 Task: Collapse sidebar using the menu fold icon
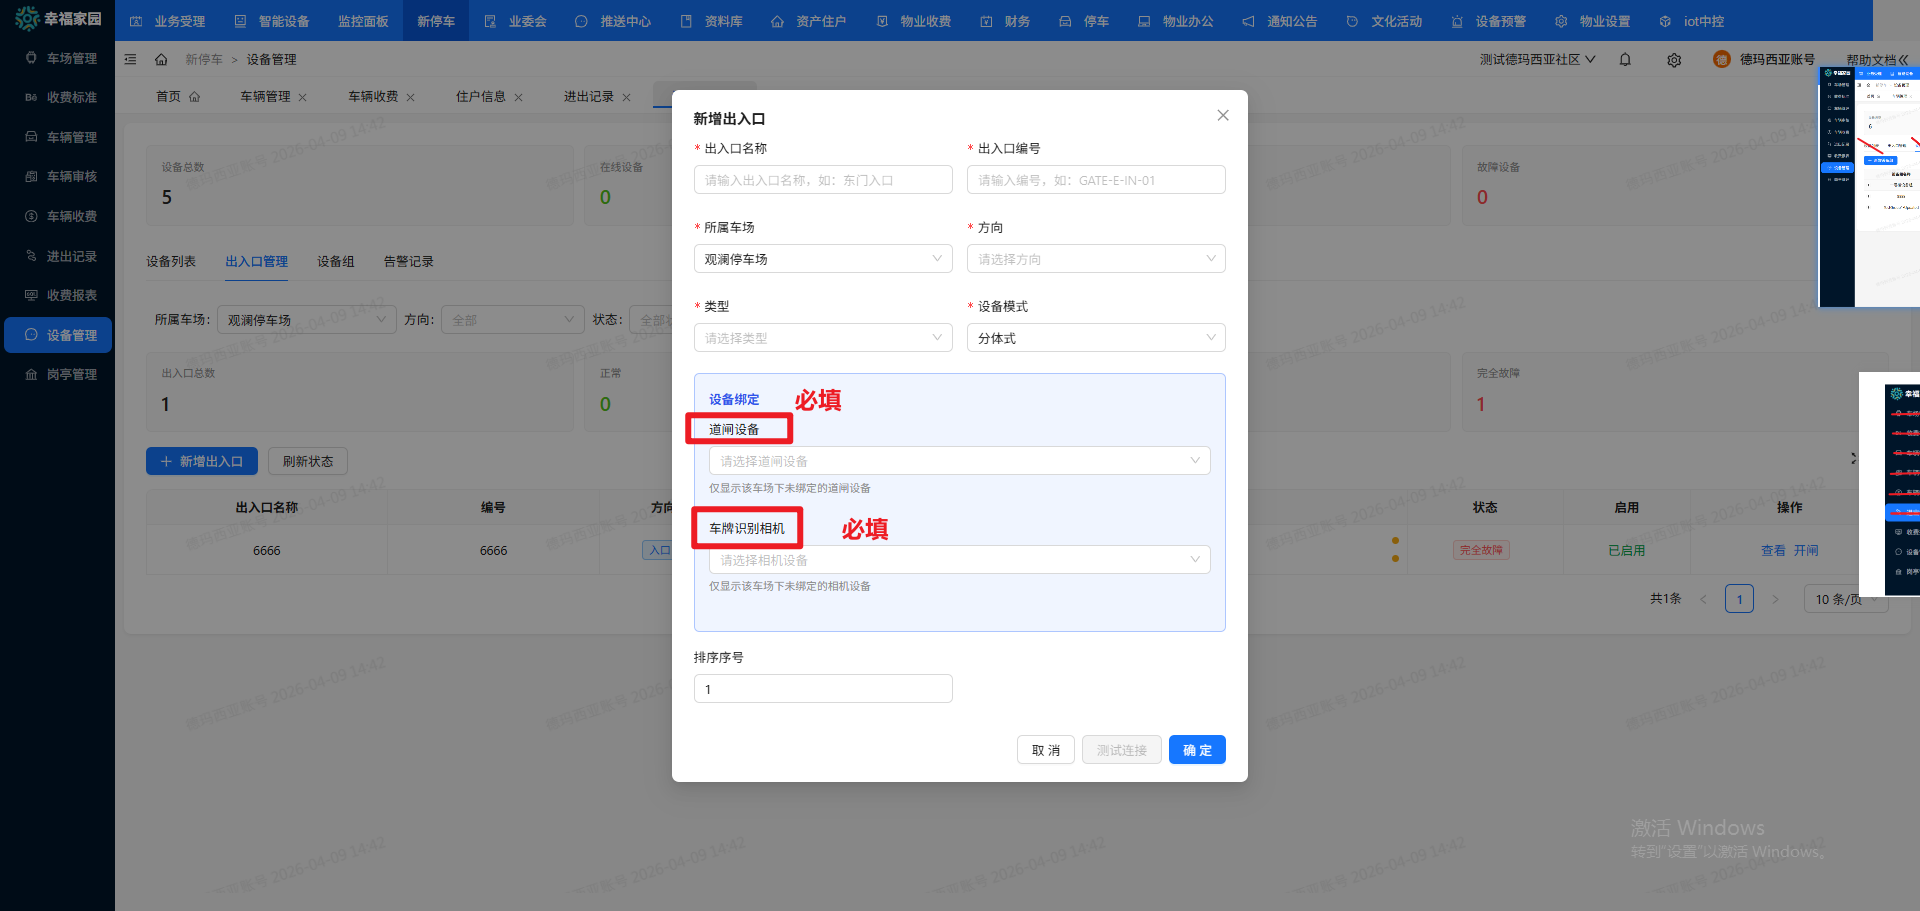coord(130,60)
